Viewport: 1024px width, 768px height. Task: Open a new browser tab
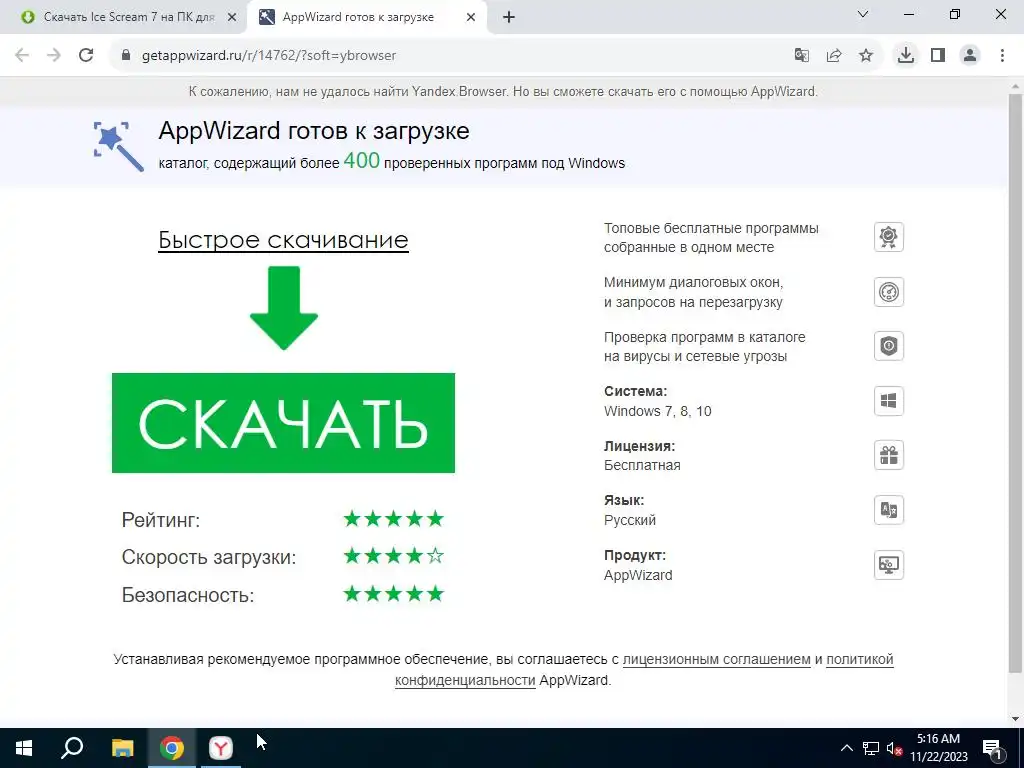[x=509, y=18]
